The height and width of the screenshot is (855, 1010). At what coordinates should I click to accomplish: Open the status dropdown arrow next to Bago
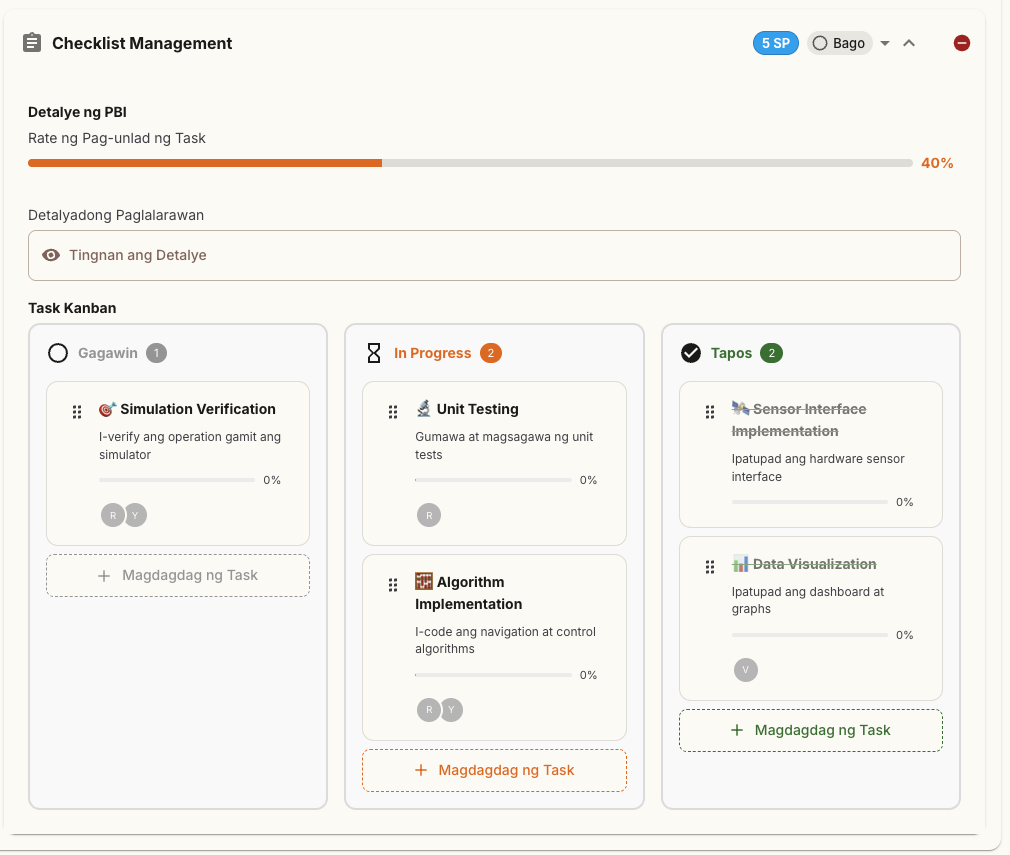tap(884, 43)
